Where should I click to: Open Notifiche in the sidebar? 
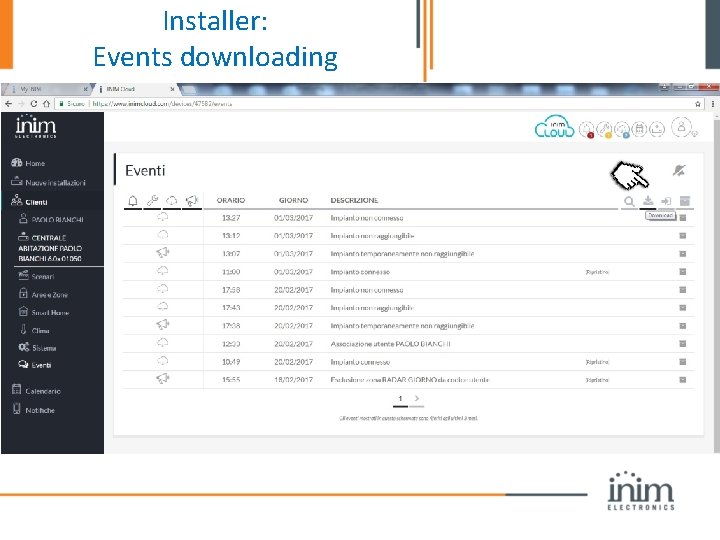tap(33, 410)
